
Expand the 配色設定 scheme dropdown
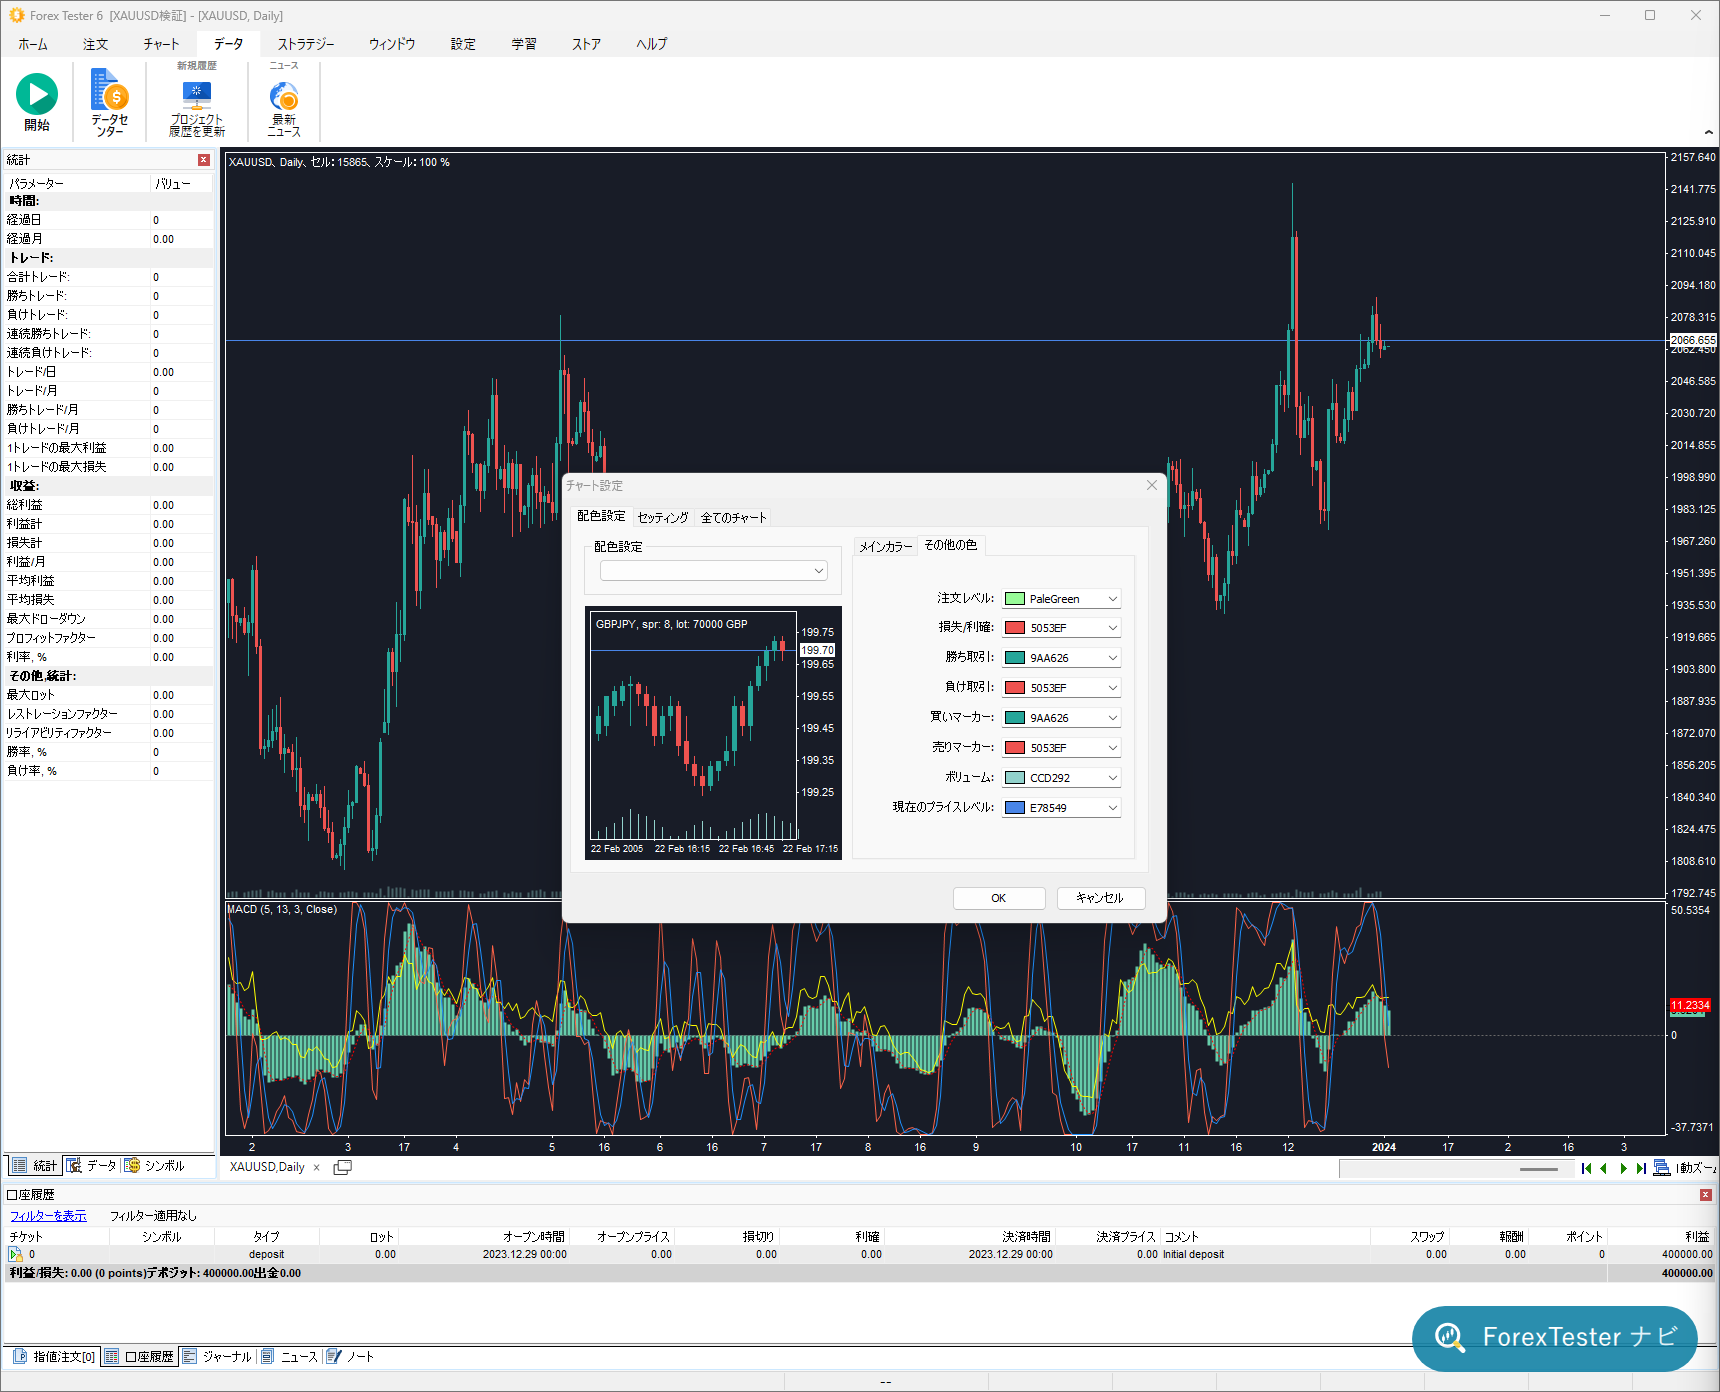tap(714, 571)
